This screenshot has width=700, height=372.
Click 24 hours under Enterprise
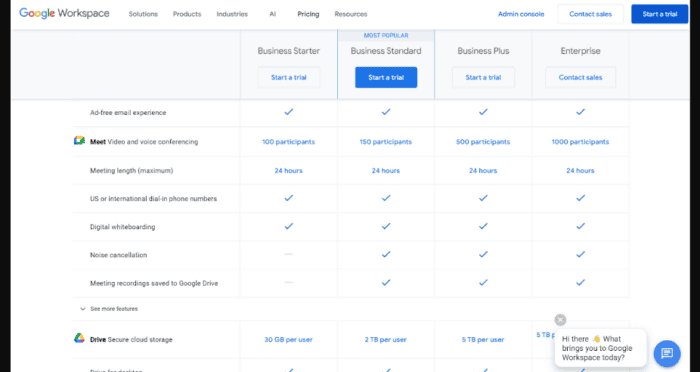click(580, 171)
